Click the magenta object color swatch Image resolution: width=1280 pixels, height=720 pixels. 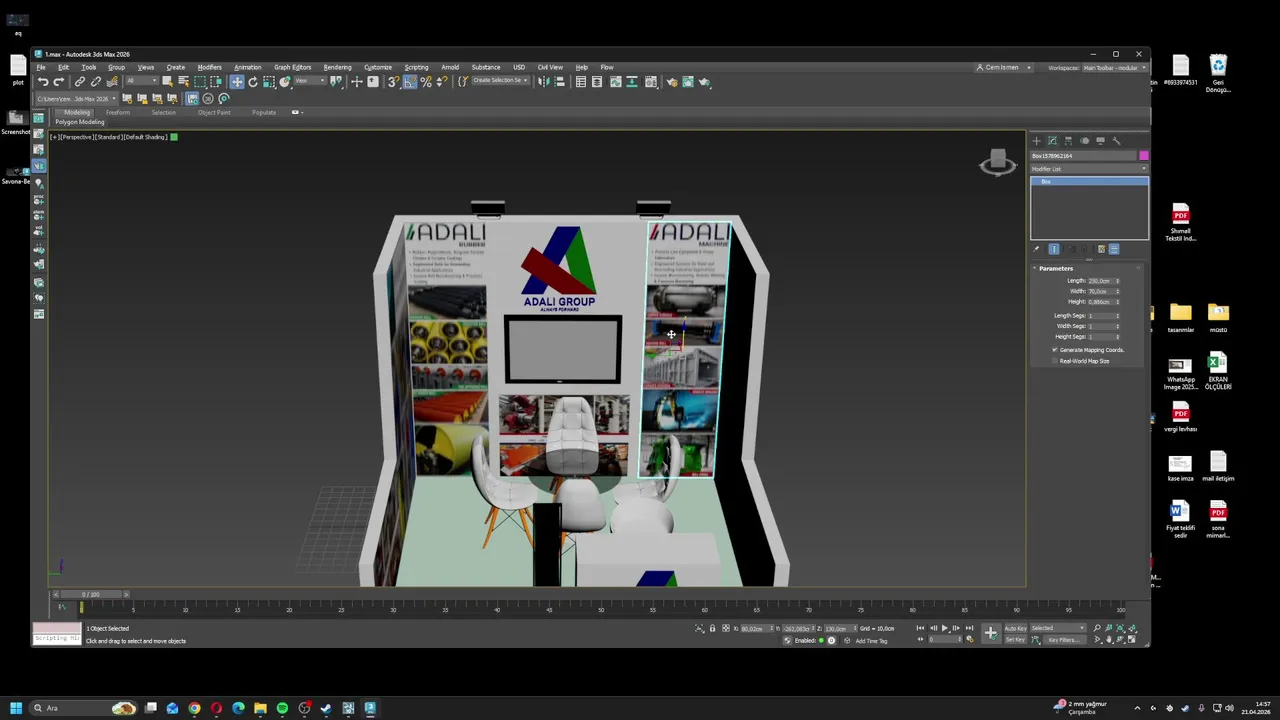pyautogui.click(x=1144, y=156)
